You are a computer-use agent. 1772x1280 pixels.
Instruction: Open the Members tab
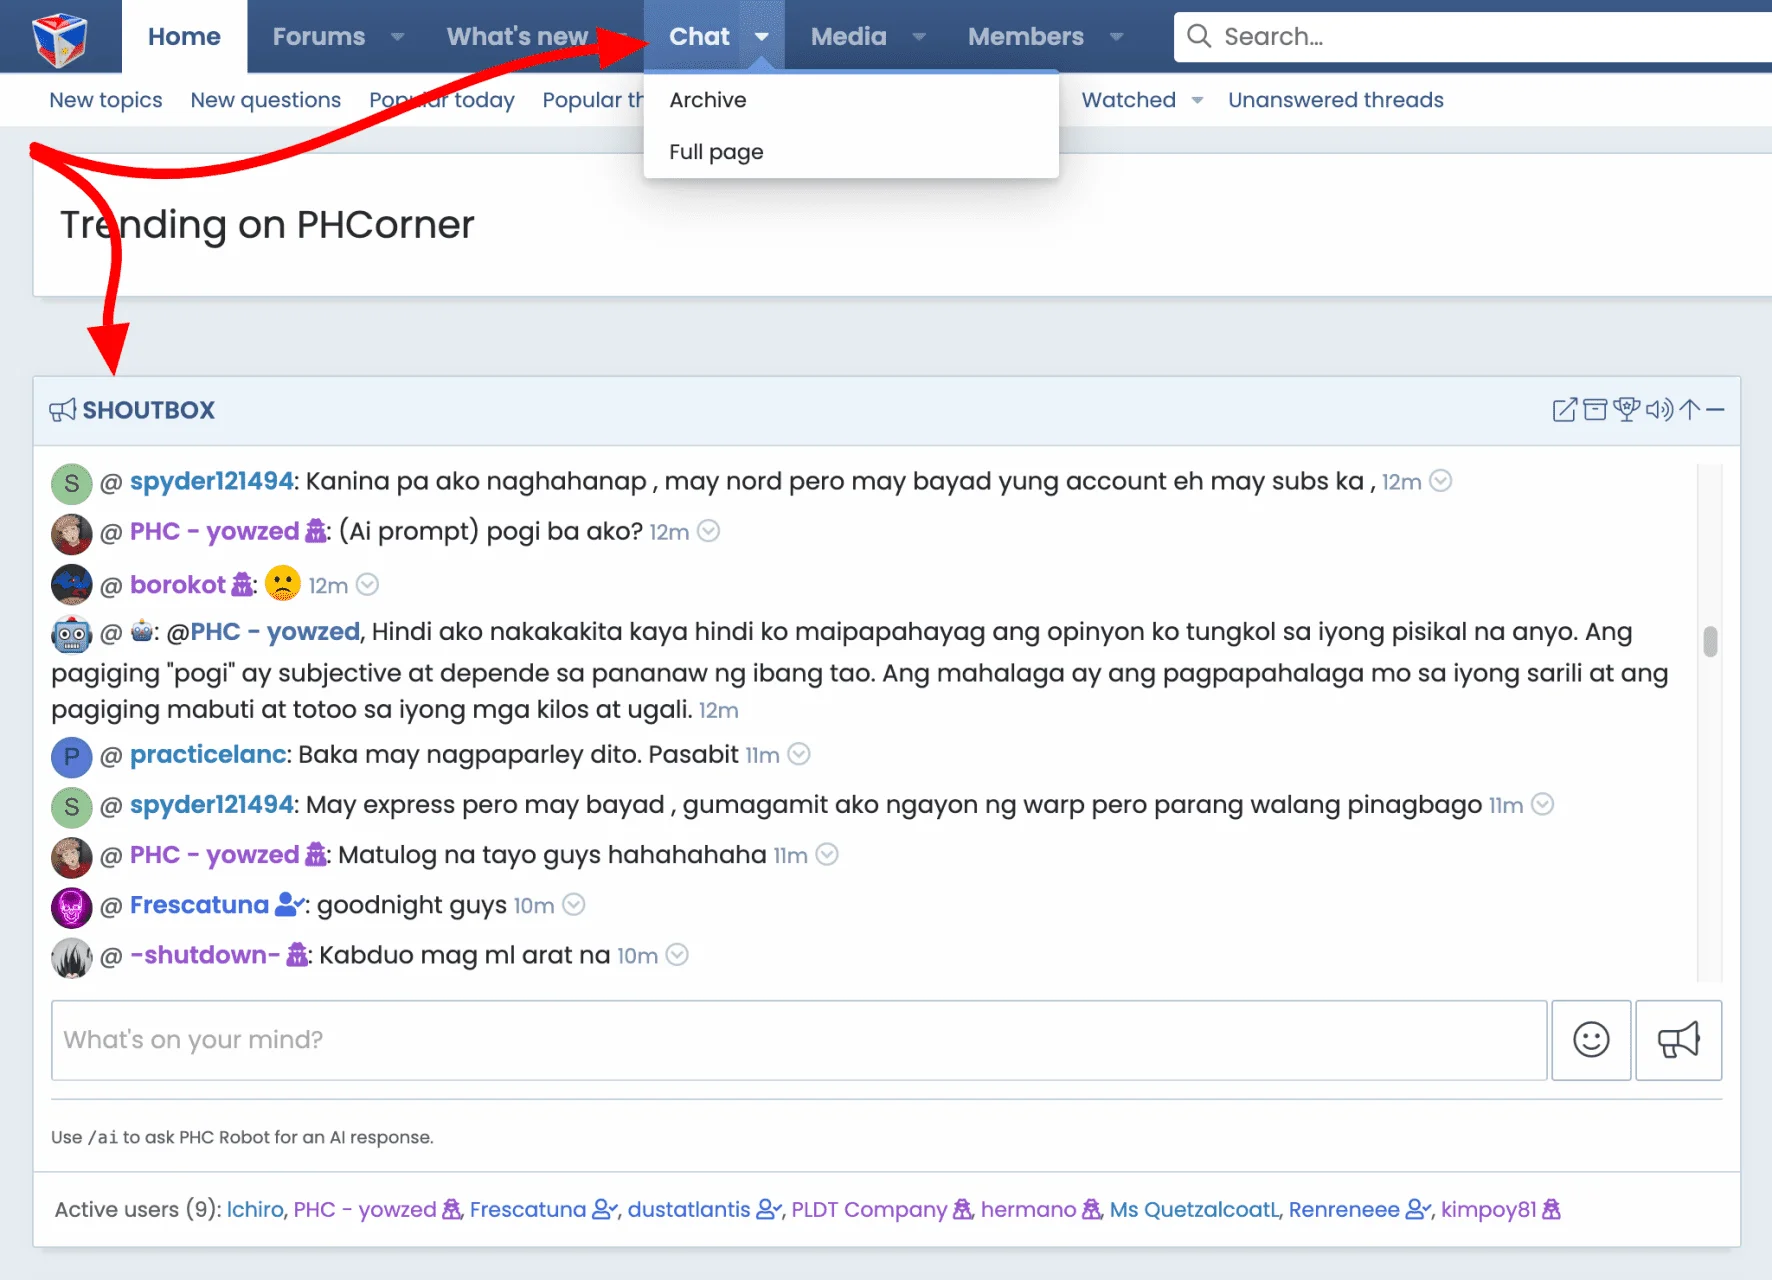tap(1025, 37)
